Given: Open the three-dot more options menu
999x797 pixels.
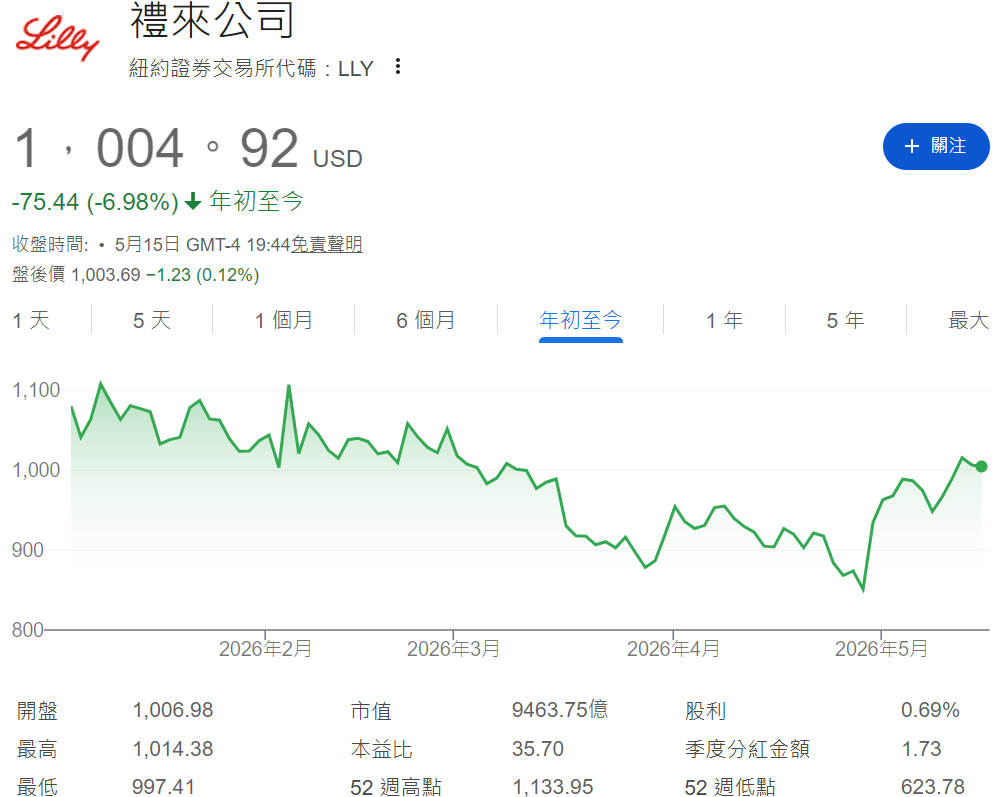Looking at the screenshot, I should click(398, 66).
